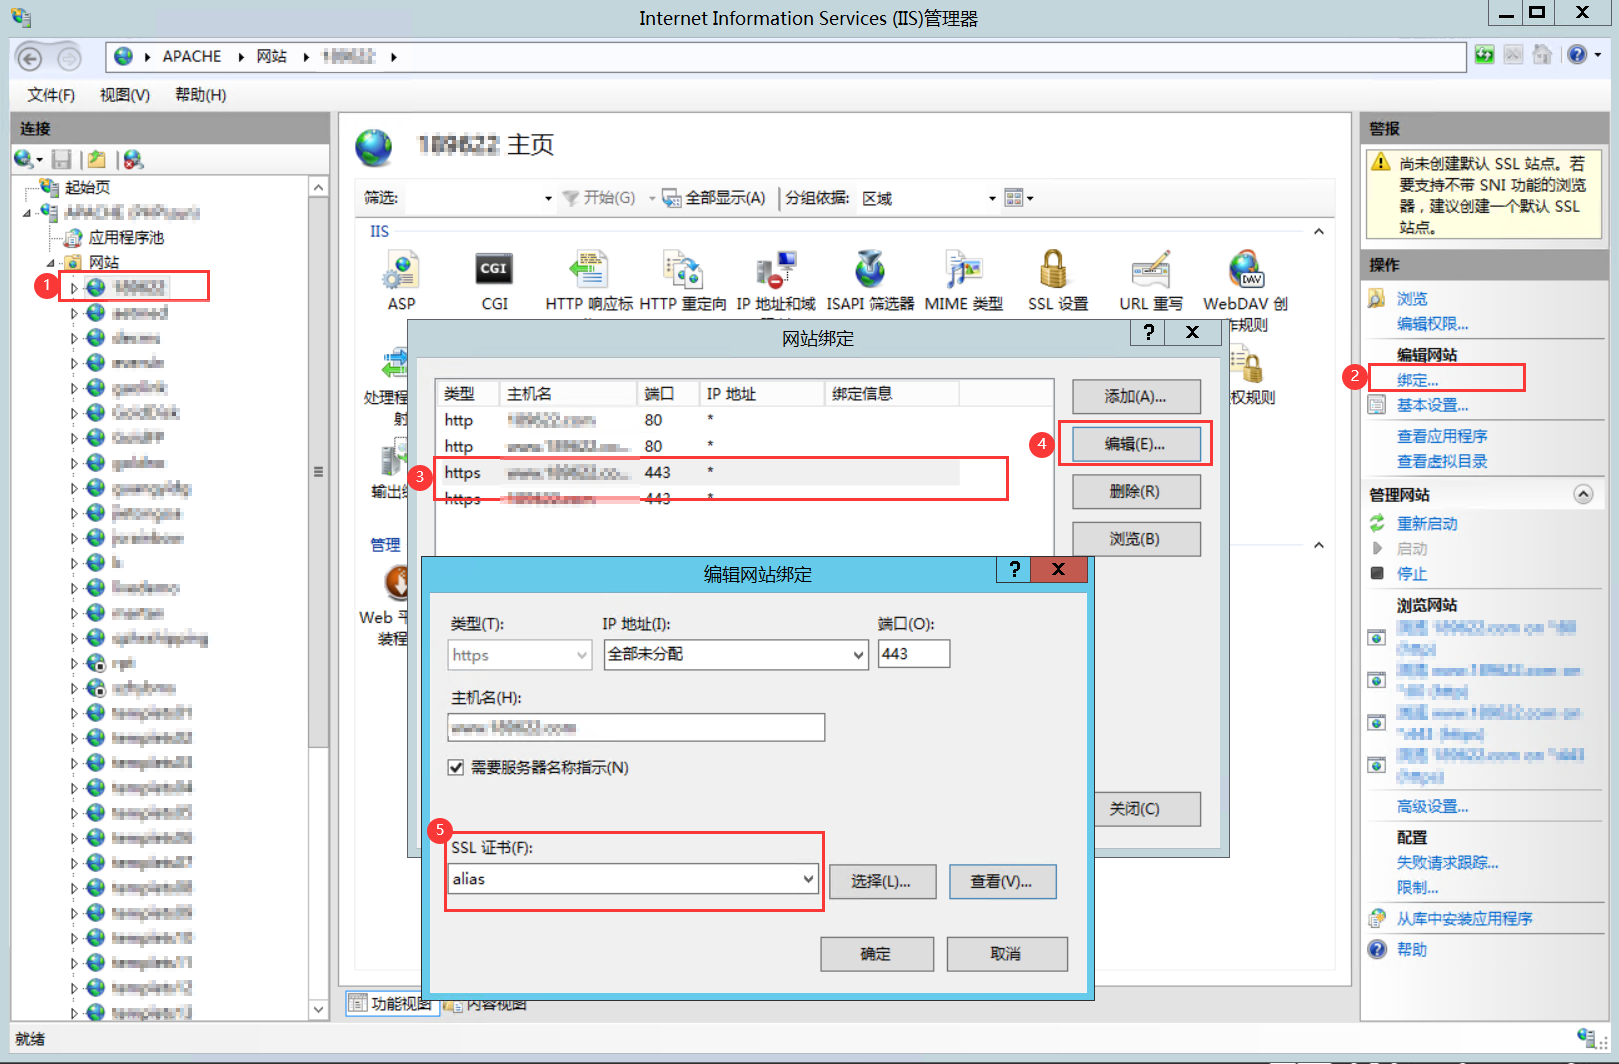This screenshot has height=1064, width=1619.
Task: Click the 基本设置... link
Action: click(1432, 405)
